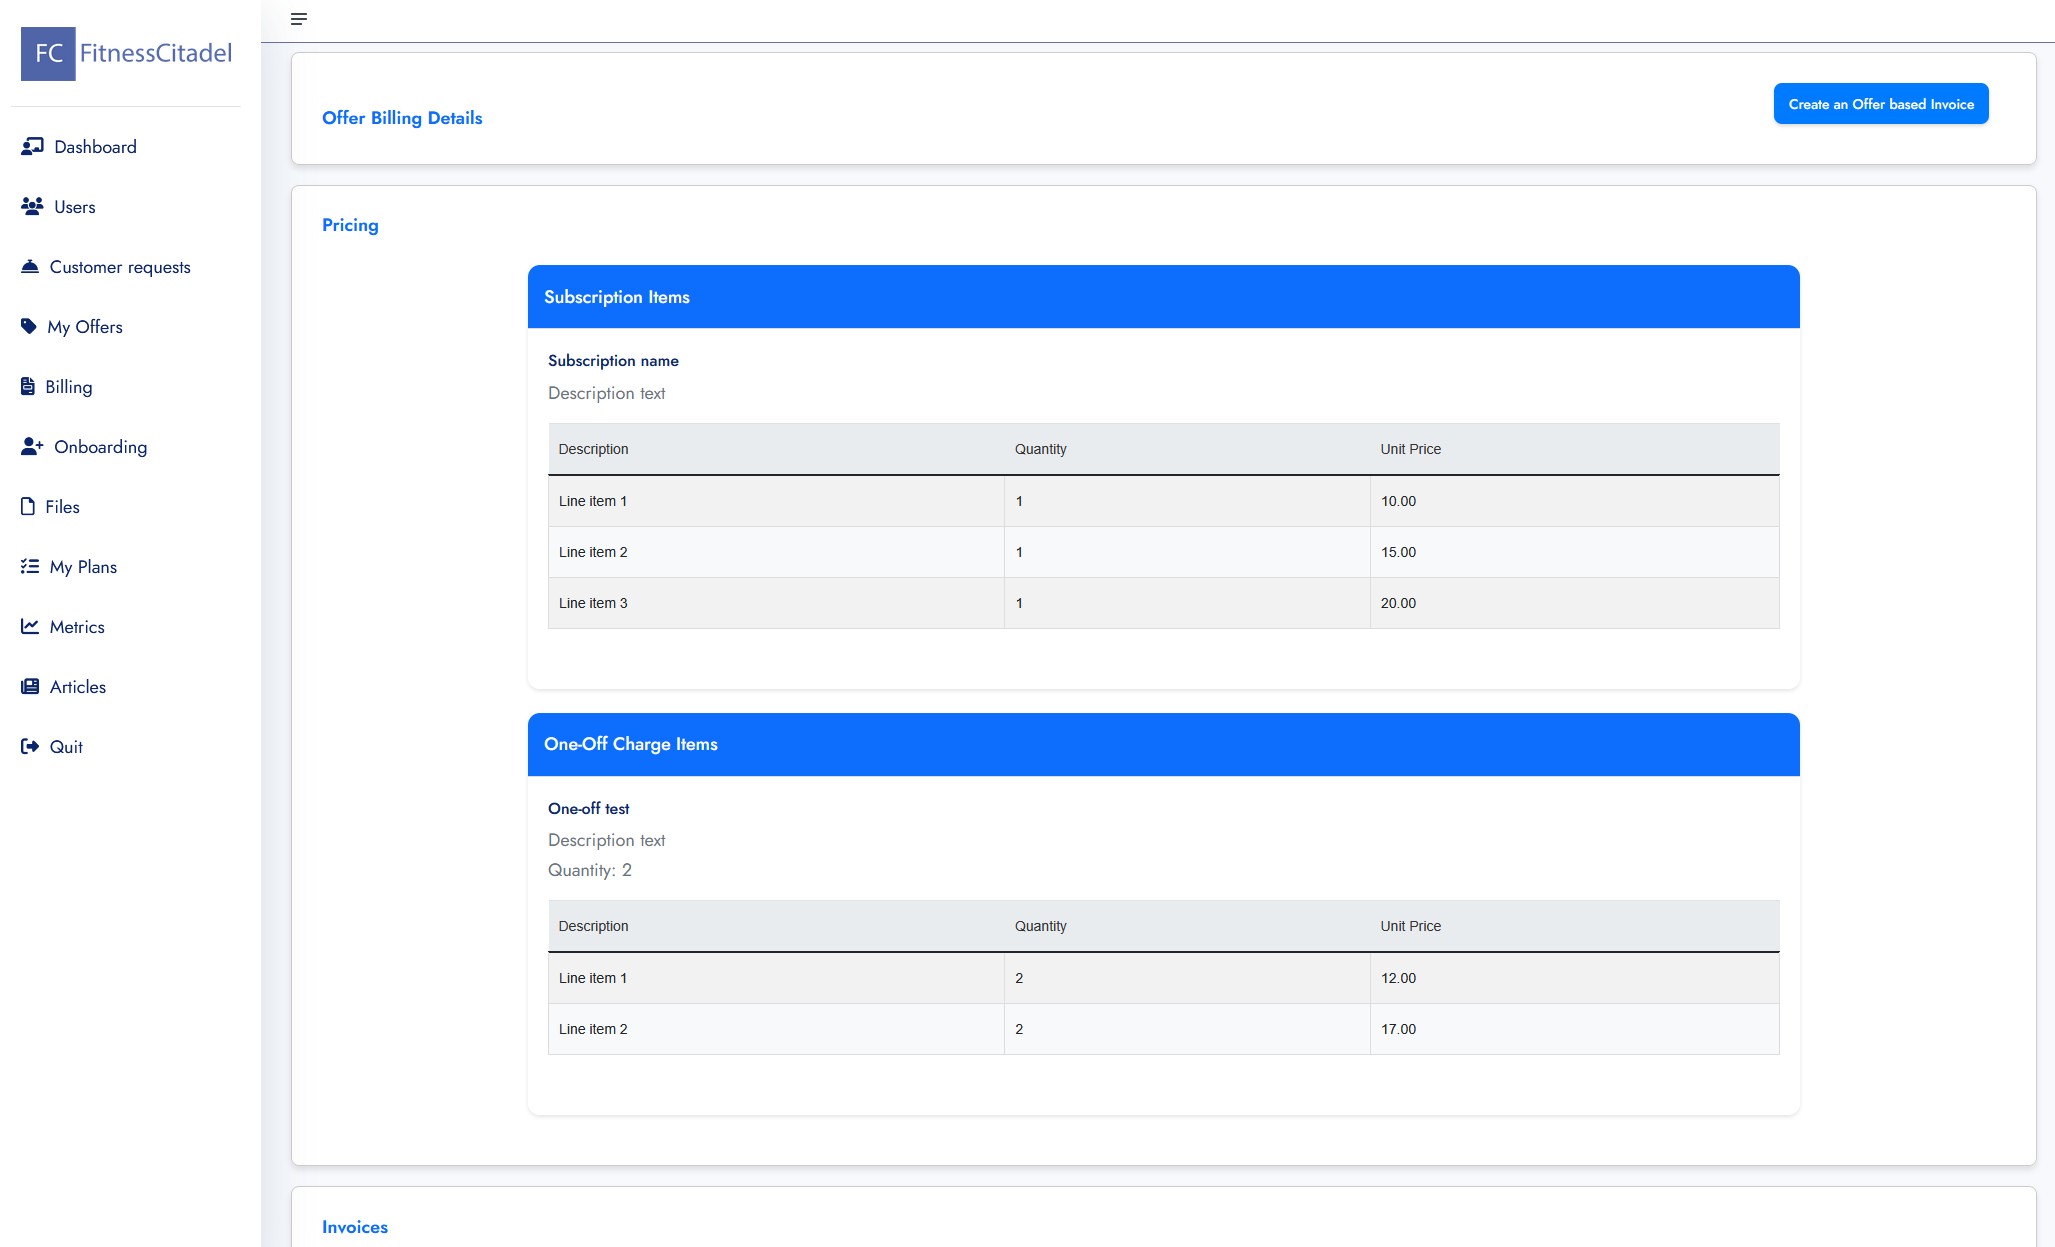Click the Metrics chart icon
This screenshot has width=2055, height=1247.
30,626
